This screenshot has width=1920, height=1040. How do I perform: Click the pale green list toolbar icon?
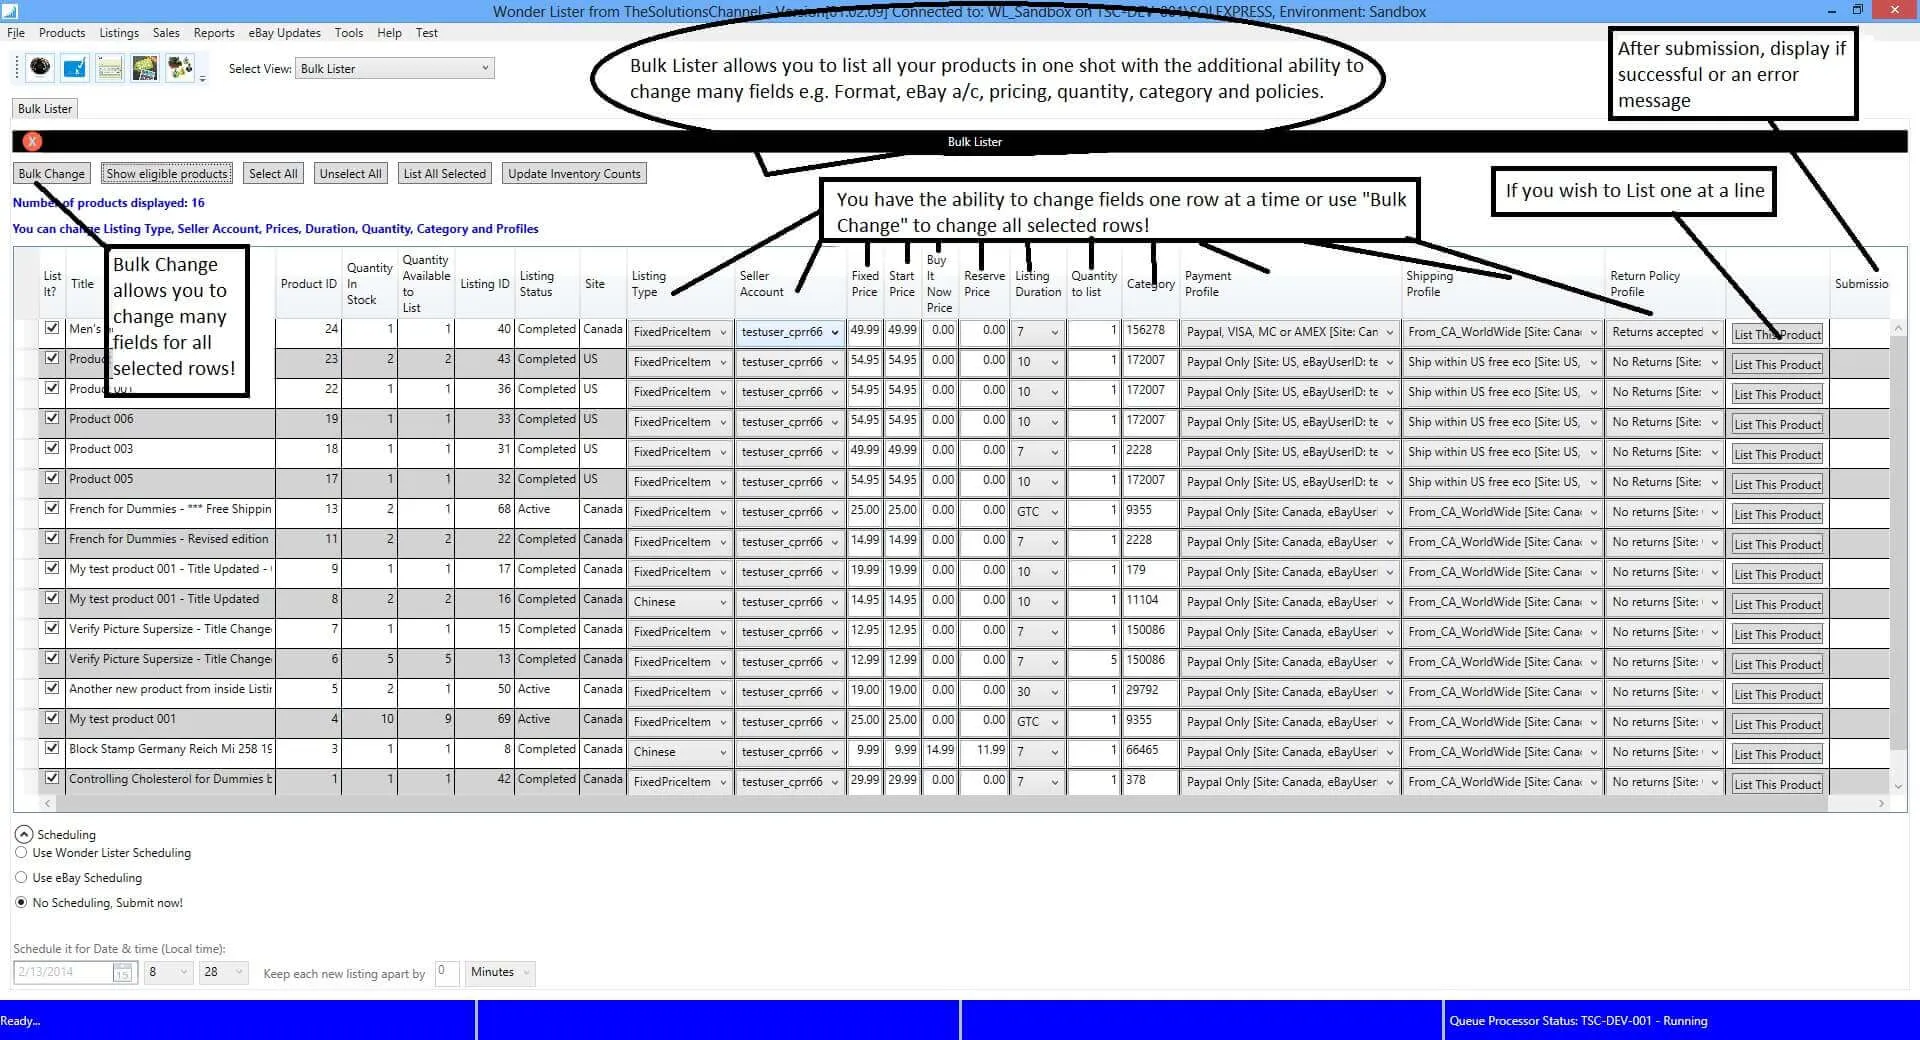pyautogui.click(x=110, y=67)
